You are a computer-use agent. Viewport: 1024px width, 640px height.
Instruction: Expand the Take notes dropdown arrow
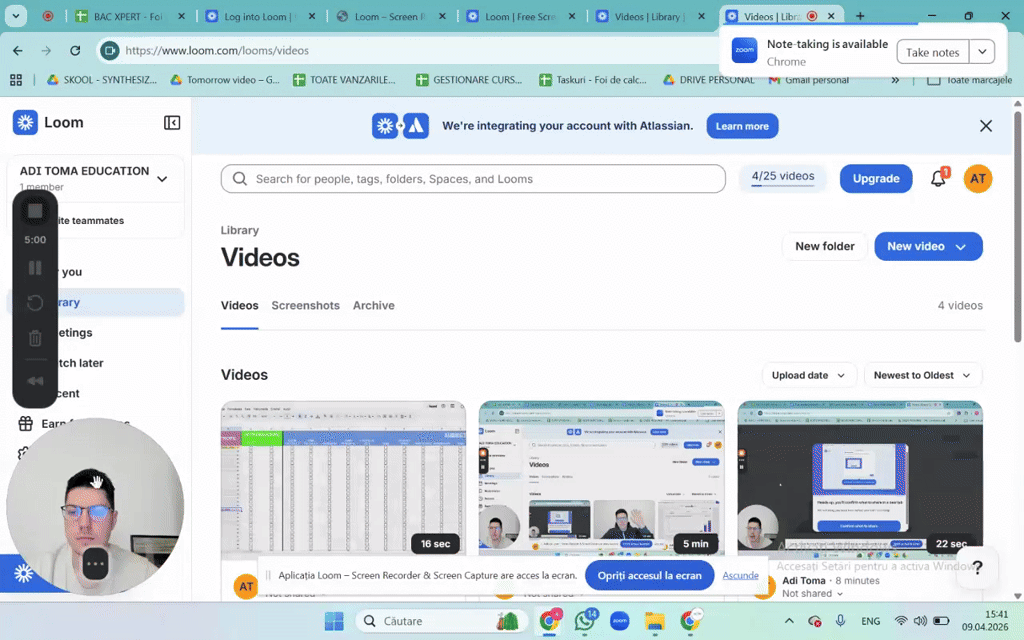coord(982,52)
